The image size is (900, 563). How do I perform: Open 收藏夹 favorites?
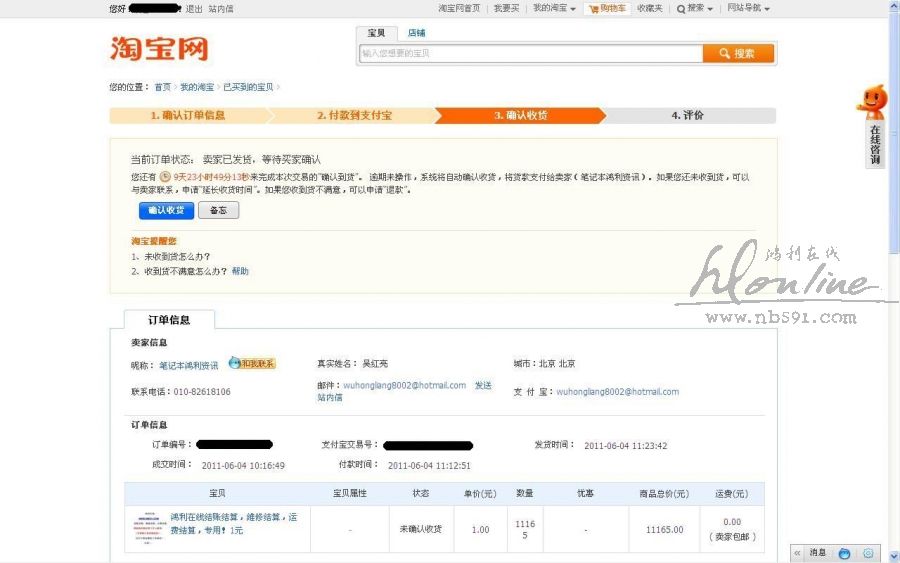(x=650, y=8)
